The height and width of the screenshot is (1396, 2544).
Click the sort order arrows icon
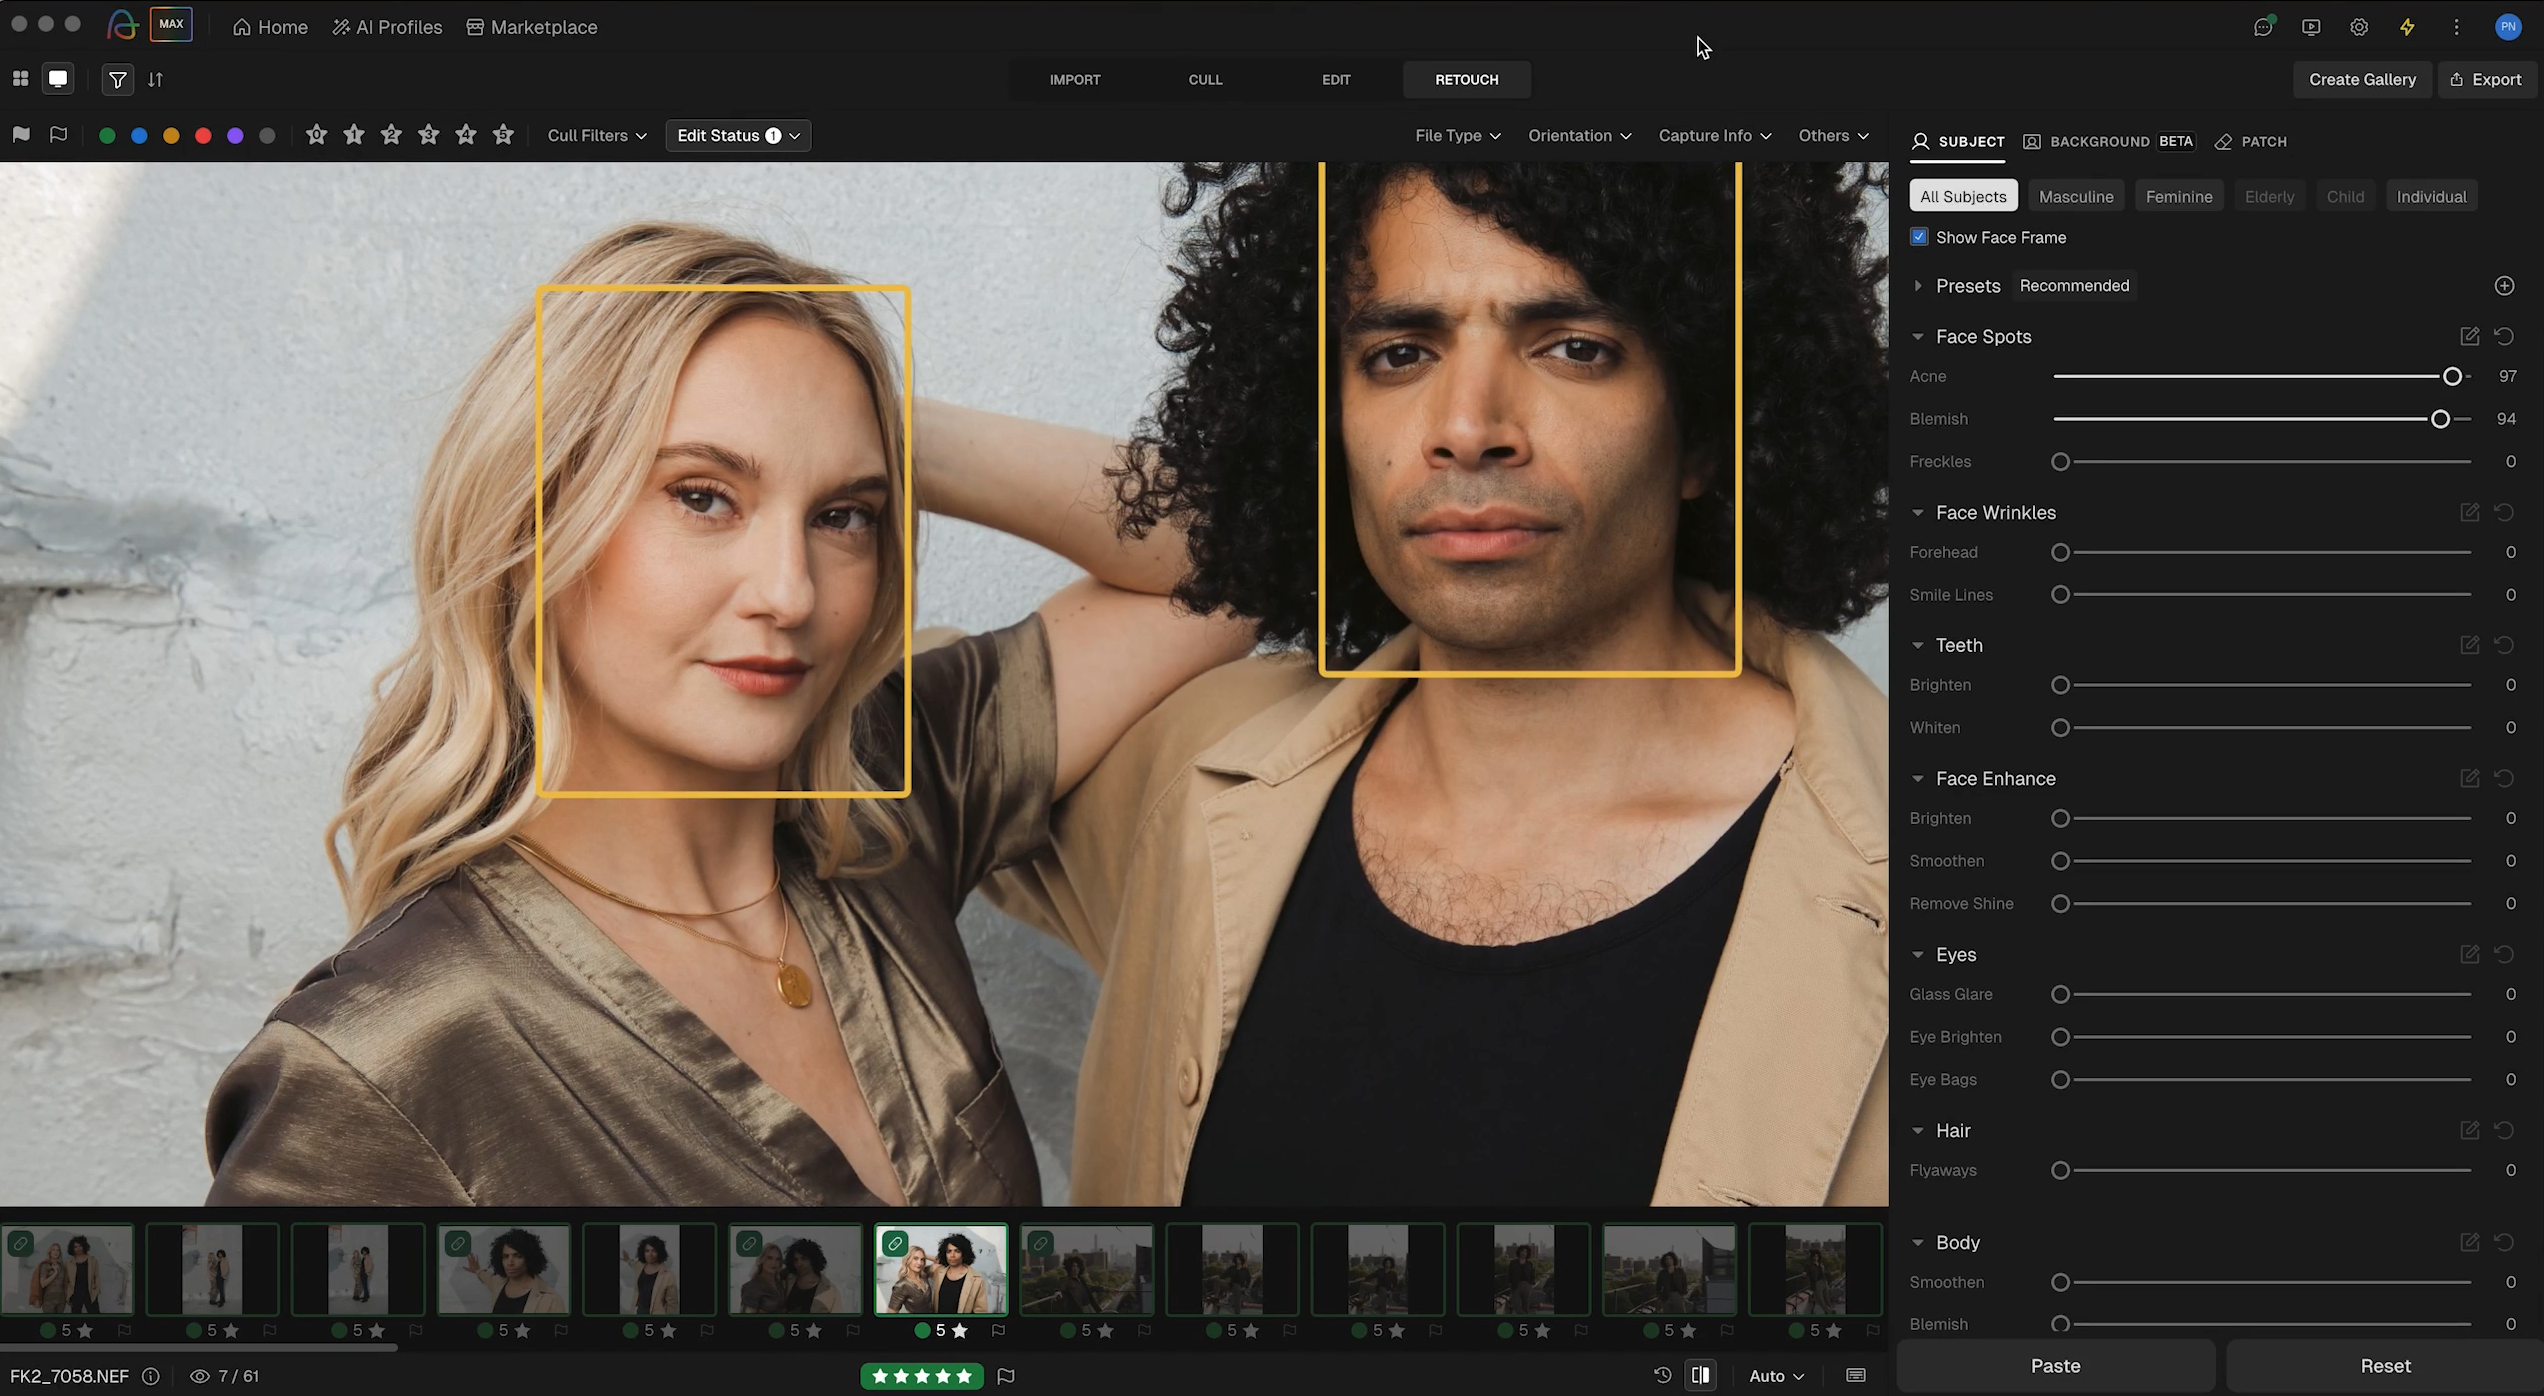[155, 79]
